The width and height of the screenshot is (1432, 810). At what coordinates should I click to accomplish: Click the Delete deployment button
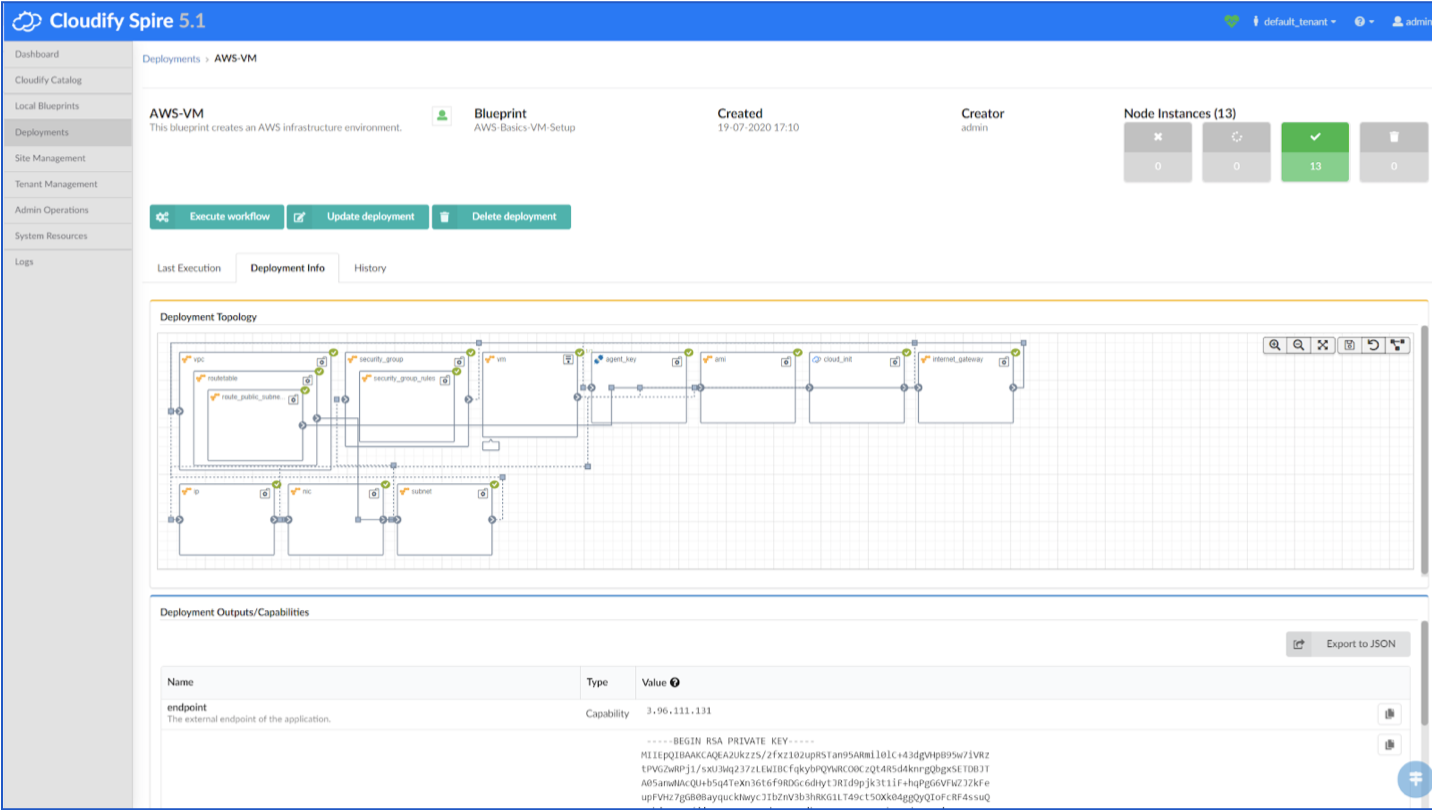[x=502, y=217]
